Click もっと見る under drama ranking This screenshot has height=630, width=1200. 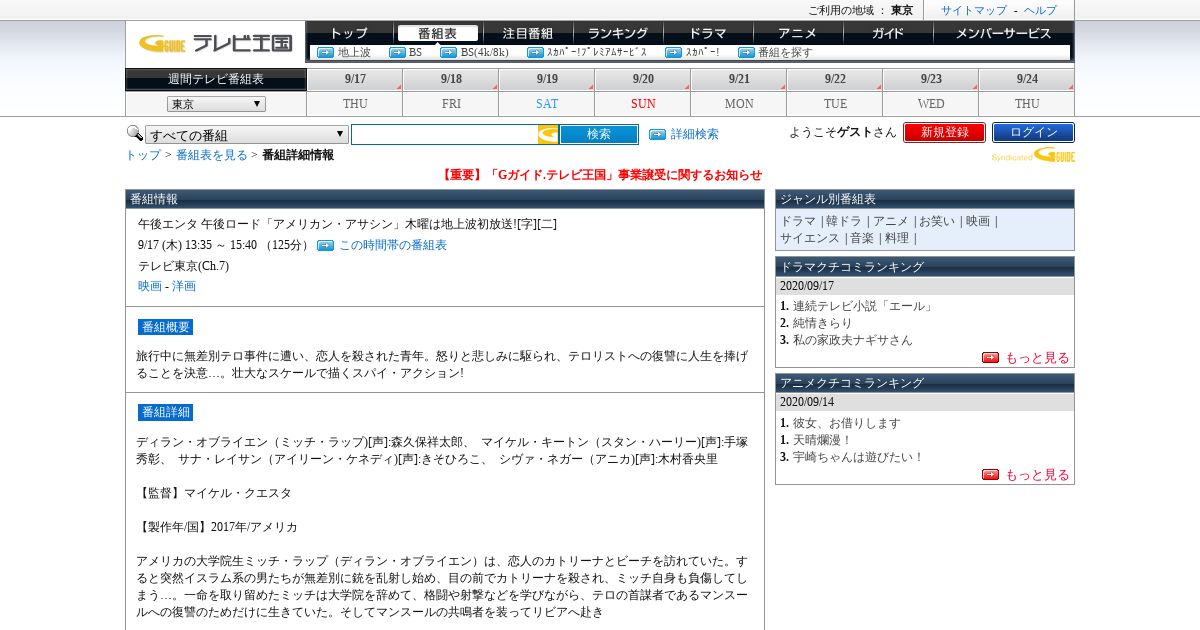[x=1037, y=357]
